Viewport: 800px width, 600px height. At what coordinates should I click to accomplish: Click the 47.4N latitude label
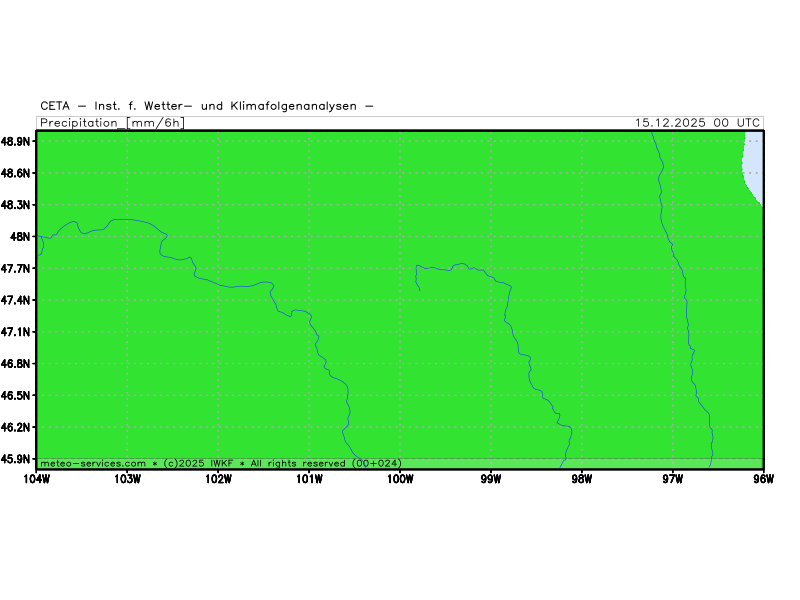click(17, 300)
